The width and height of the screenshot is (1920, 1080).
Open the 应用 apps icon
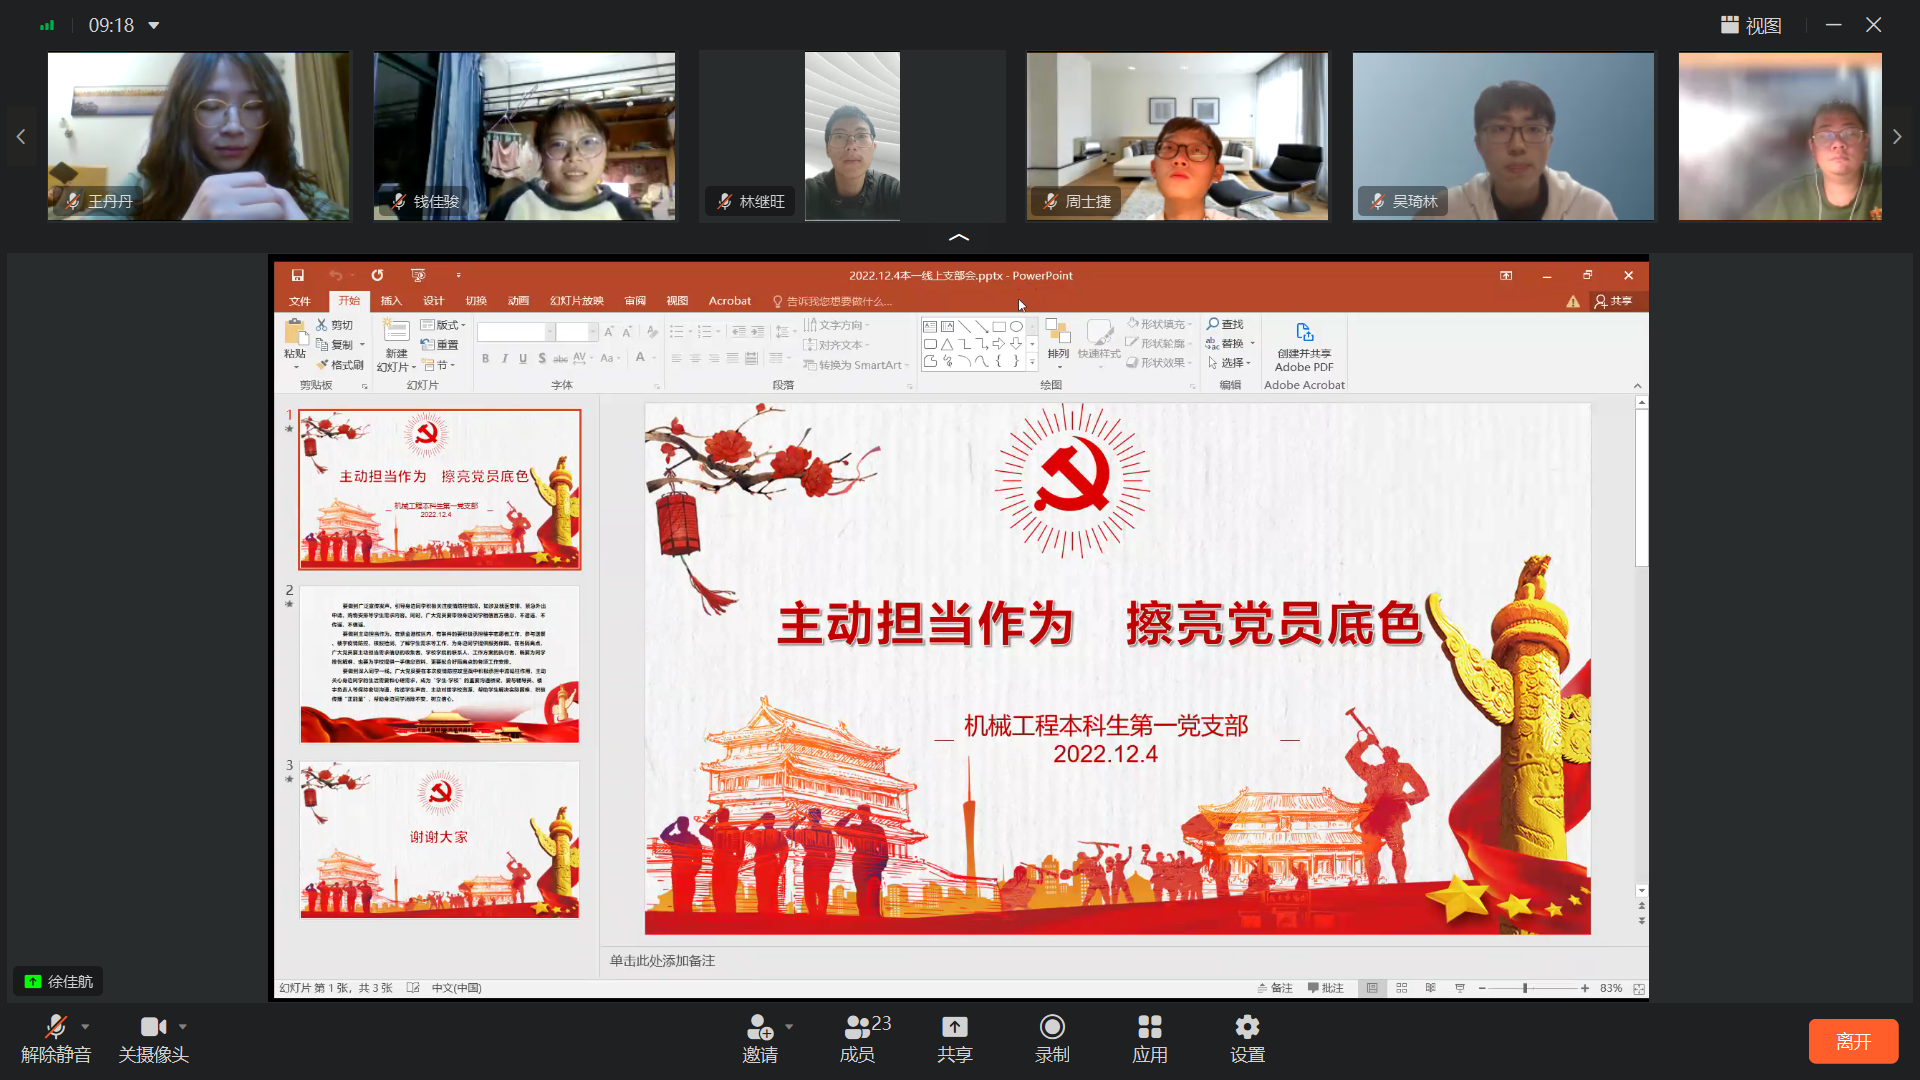click(1149, 1028)
